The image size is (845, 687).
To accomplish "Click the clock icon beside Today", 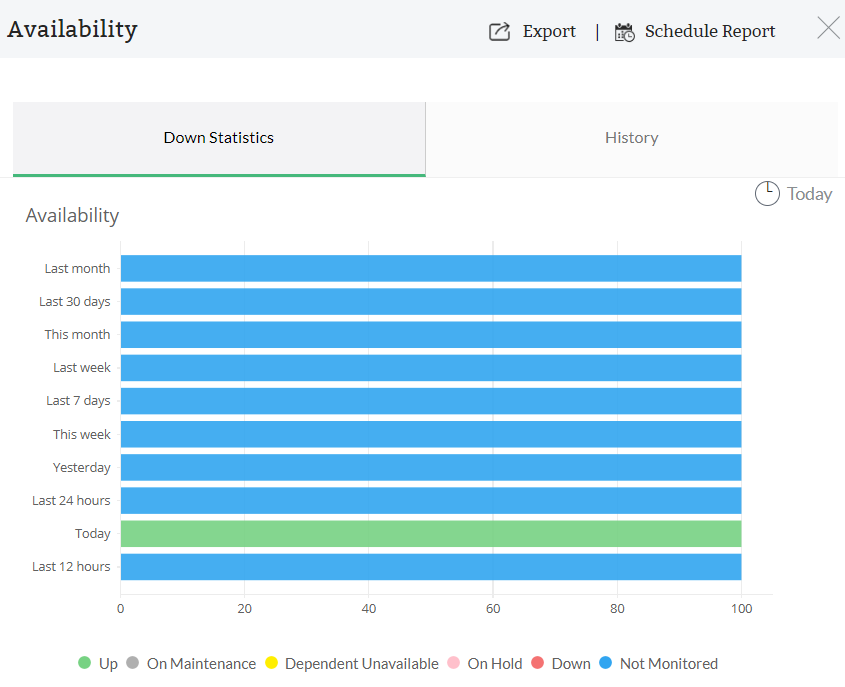I will tap(767, 193).
